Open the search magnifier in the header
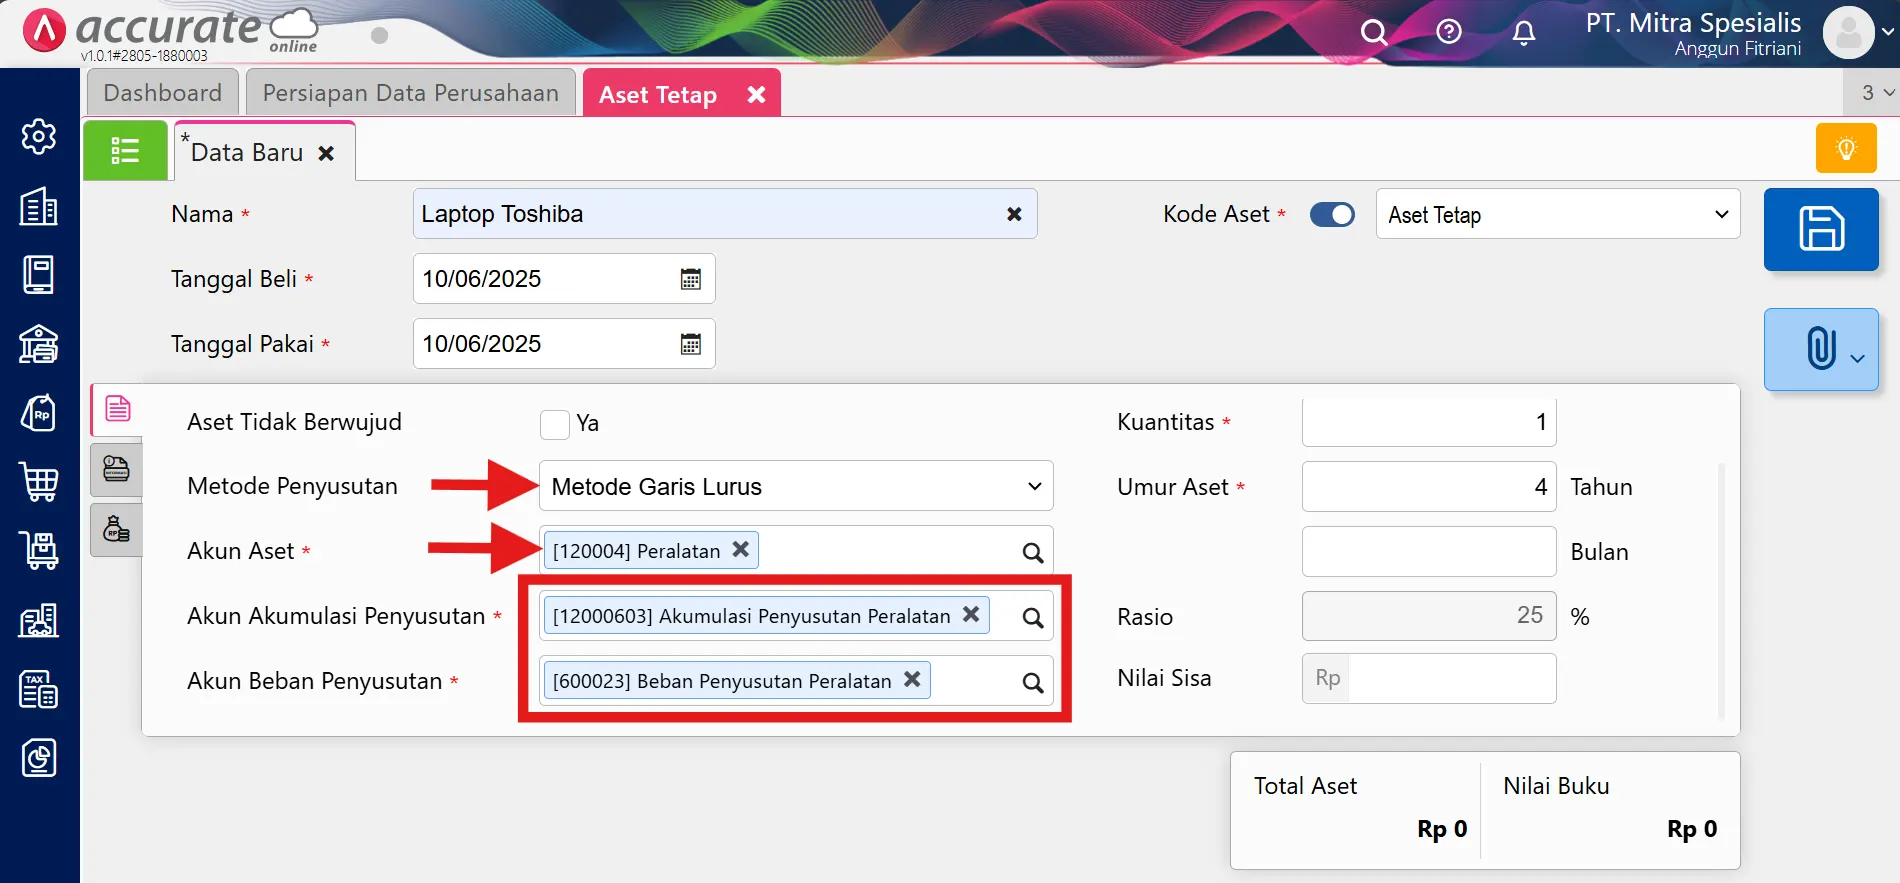The image size is (1900, 883). [1374, 33]
